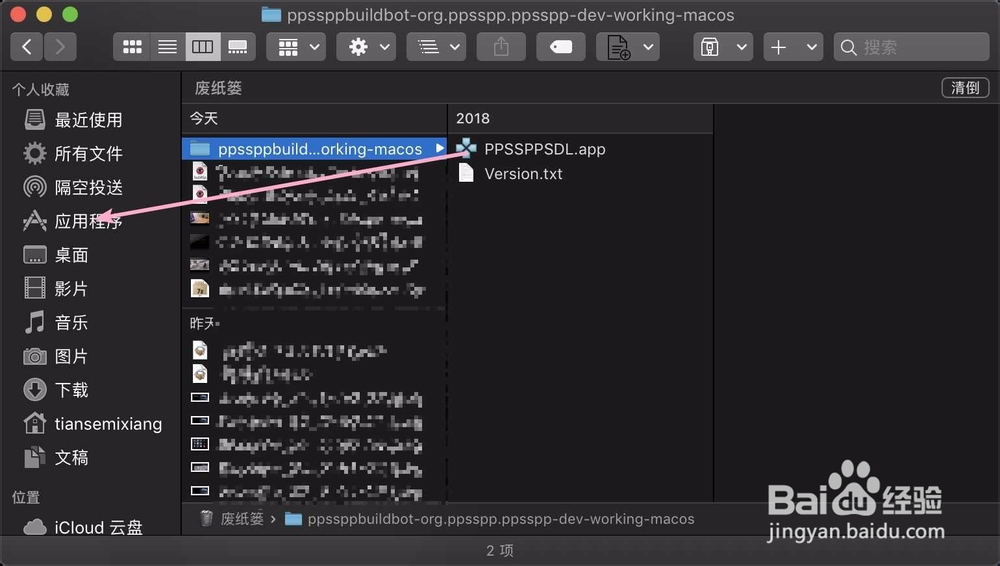Open the gear action menu
This screenshot has height=566, width=1000.
(366, 47)
